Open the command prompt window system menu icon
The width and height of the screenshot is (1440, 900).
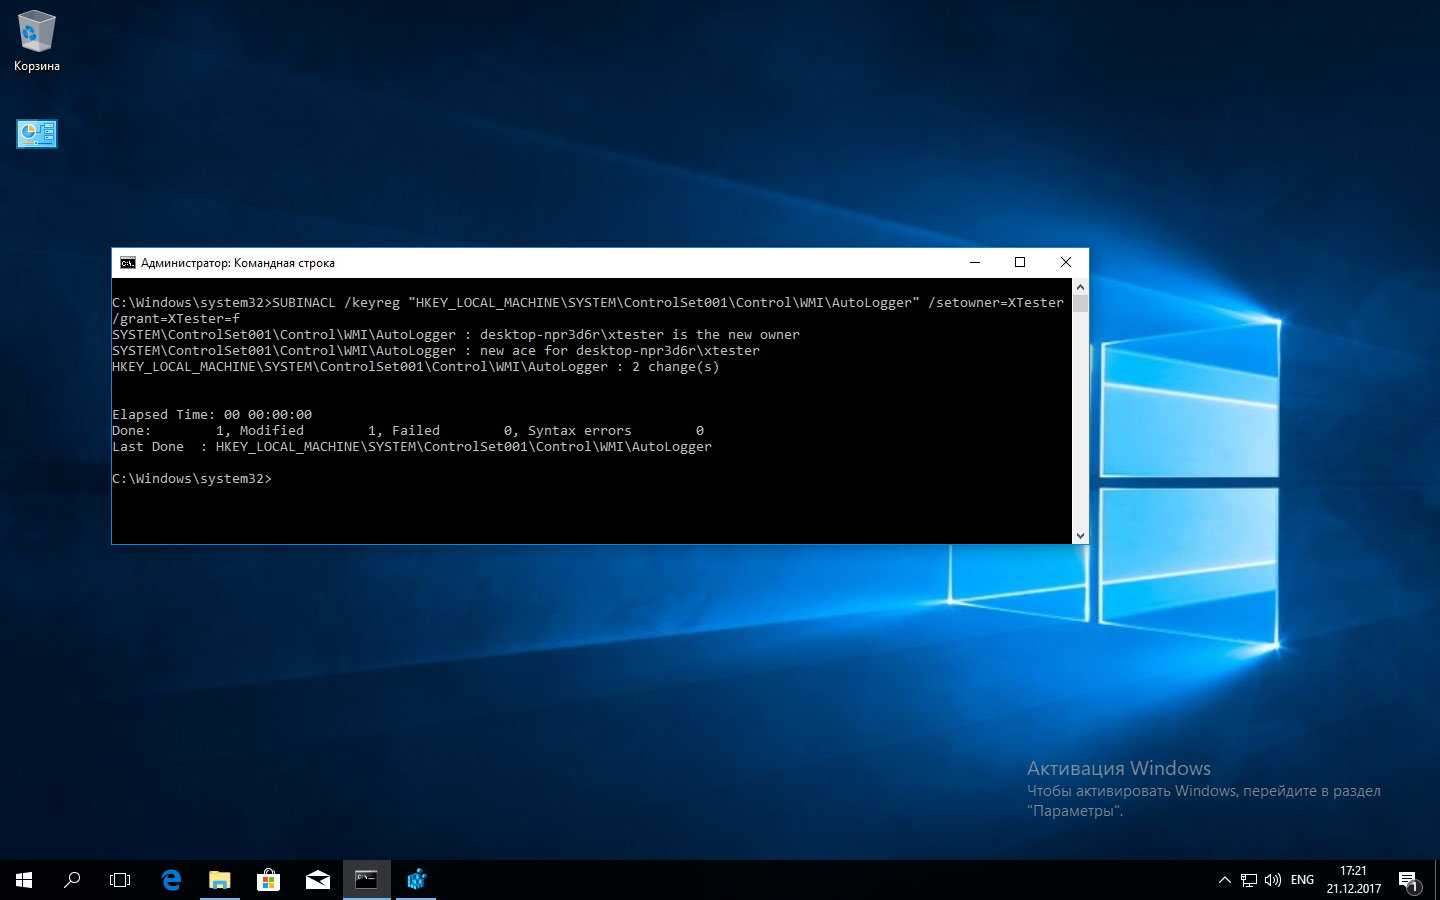(x=128, y=263)
